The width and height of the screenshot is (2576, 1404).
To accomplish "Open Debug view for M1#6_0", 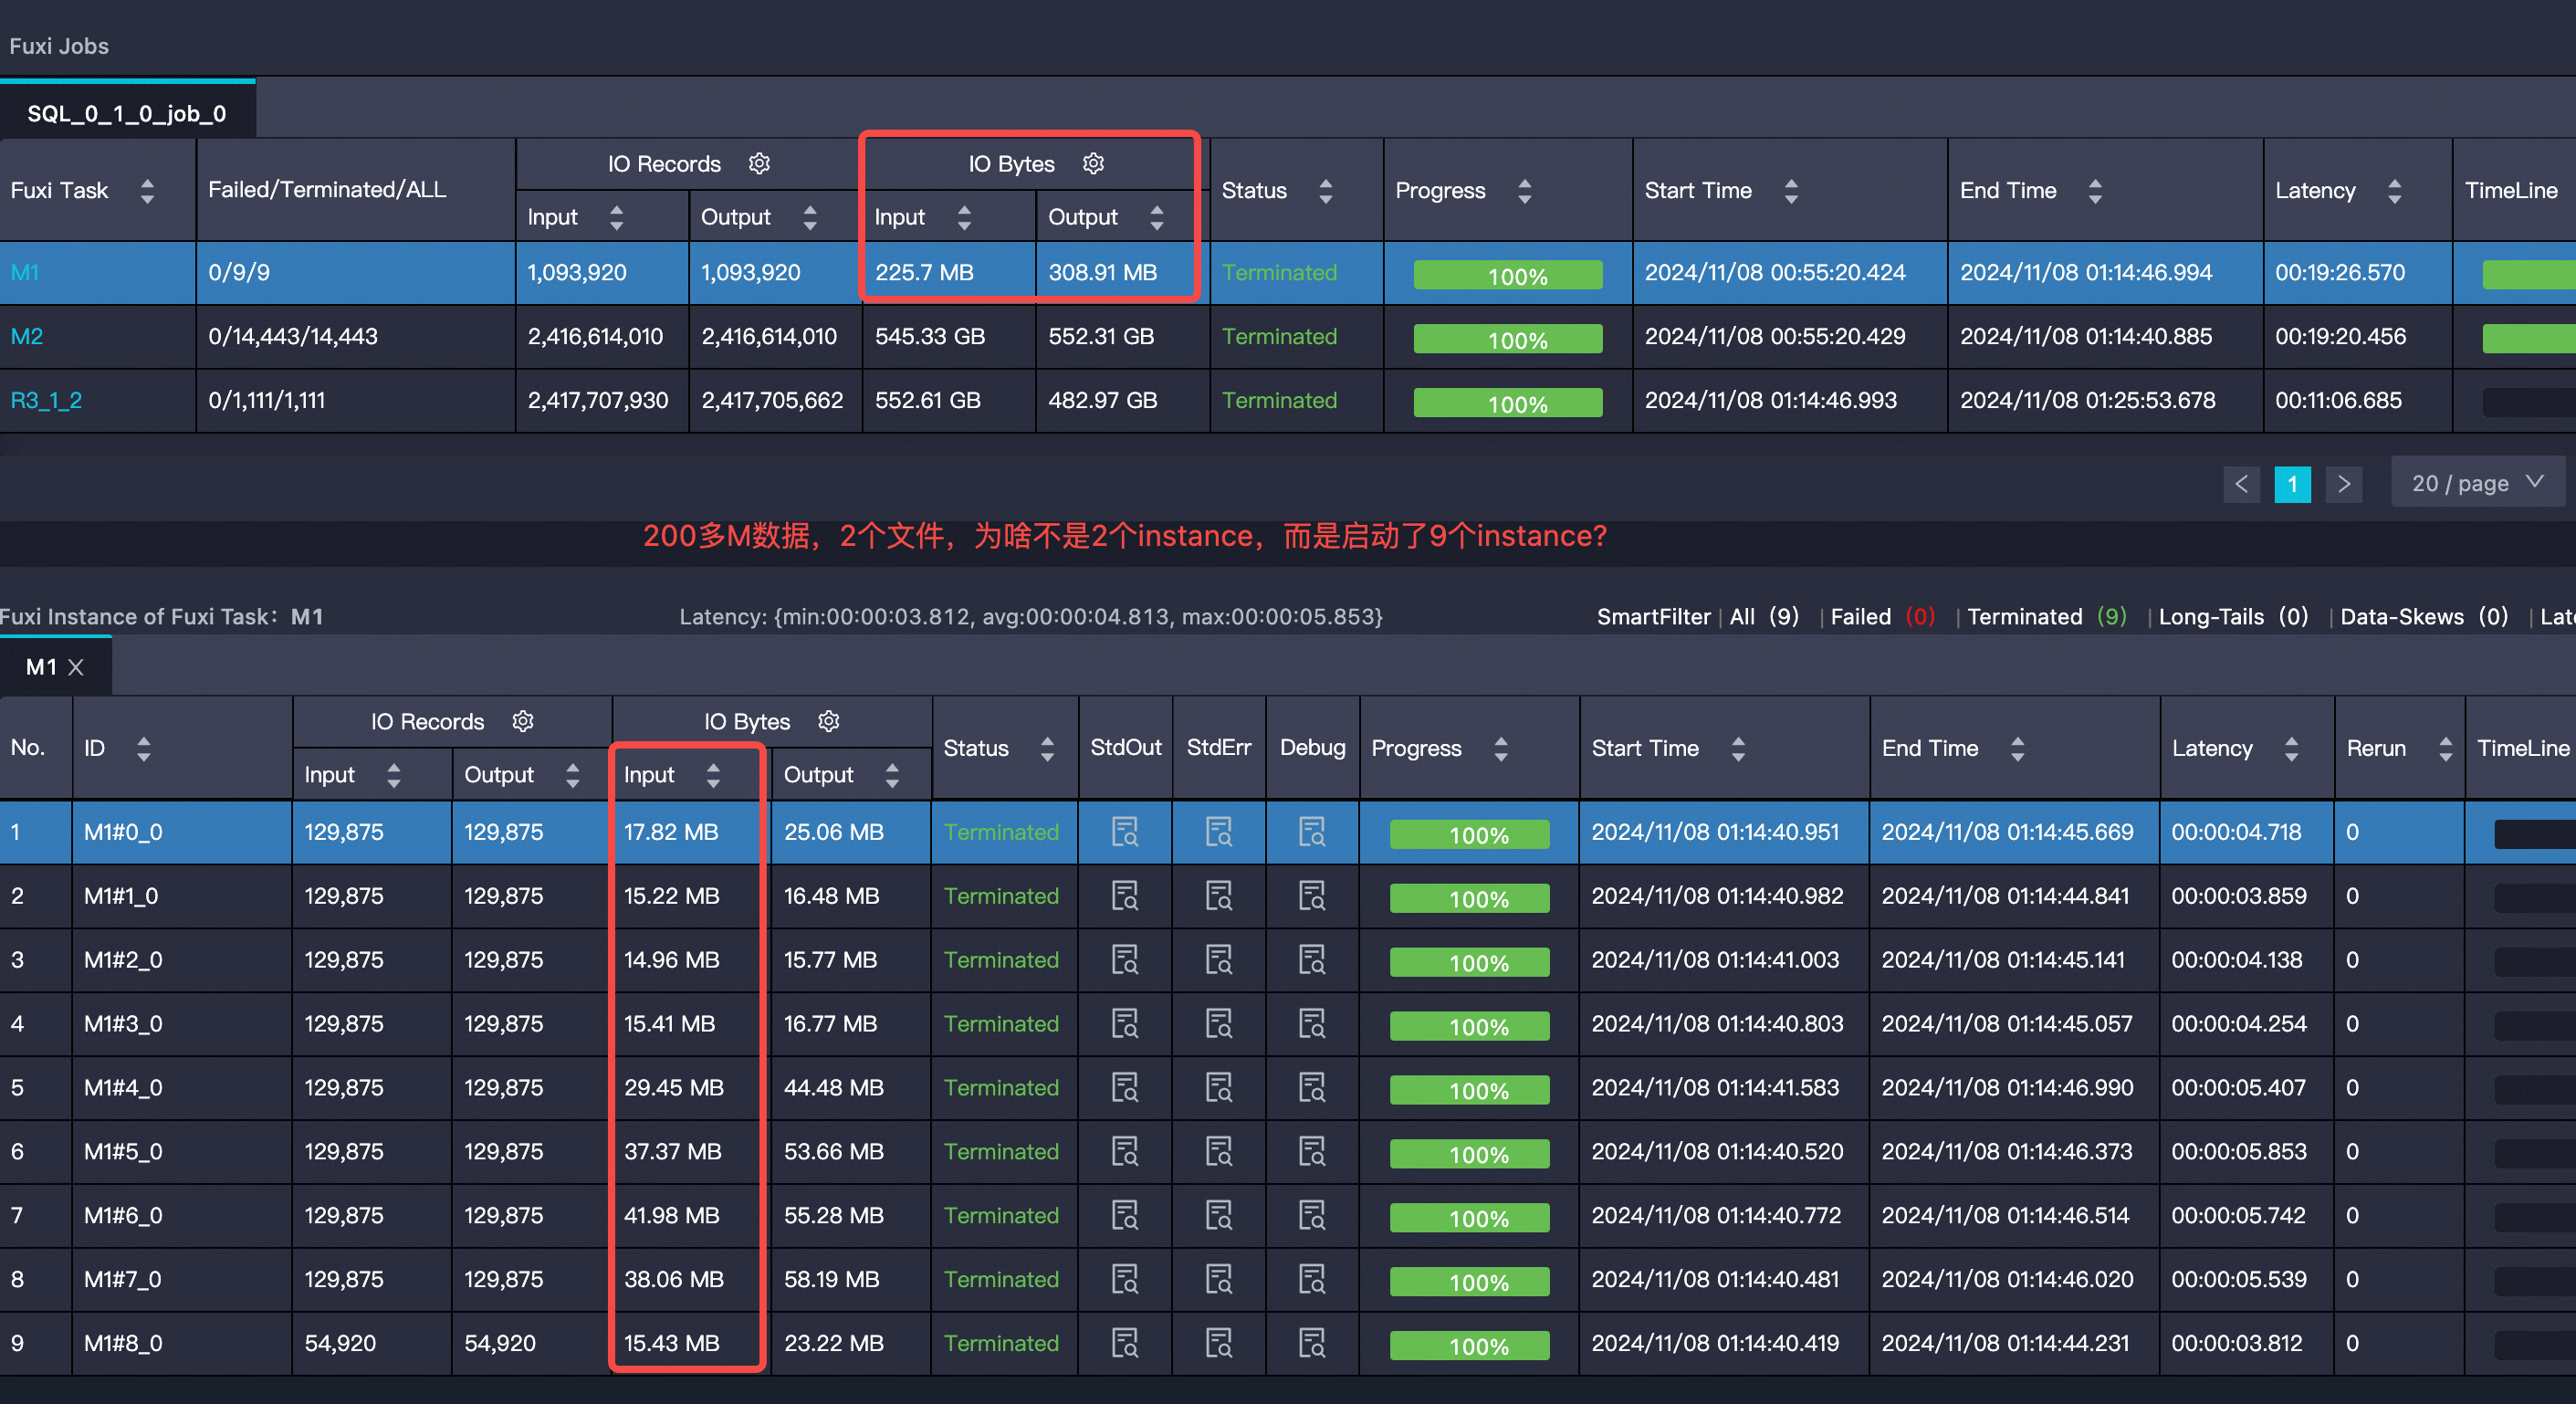I will coord(1312,1216).
